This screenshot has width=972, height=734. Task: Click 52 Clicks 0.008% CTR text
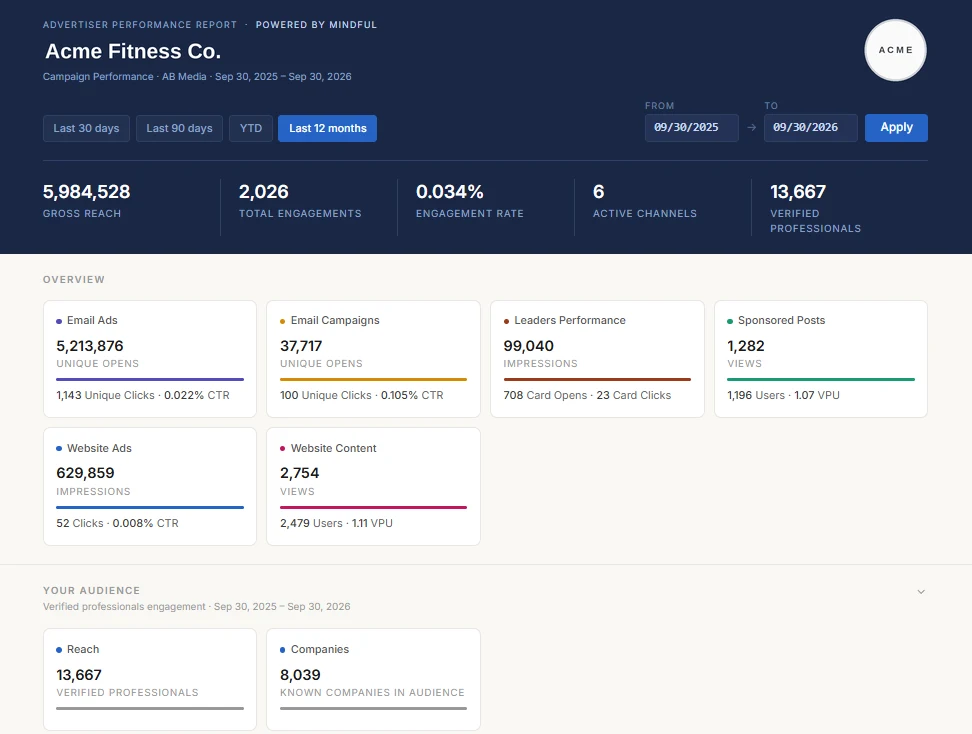pyautogui.click(x=117, y=523)
